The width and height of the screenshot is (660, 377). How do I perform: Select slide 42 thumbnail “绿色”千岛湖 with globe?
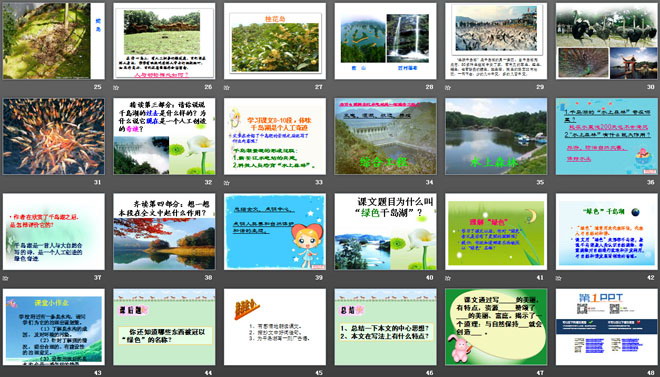[607, 231]
